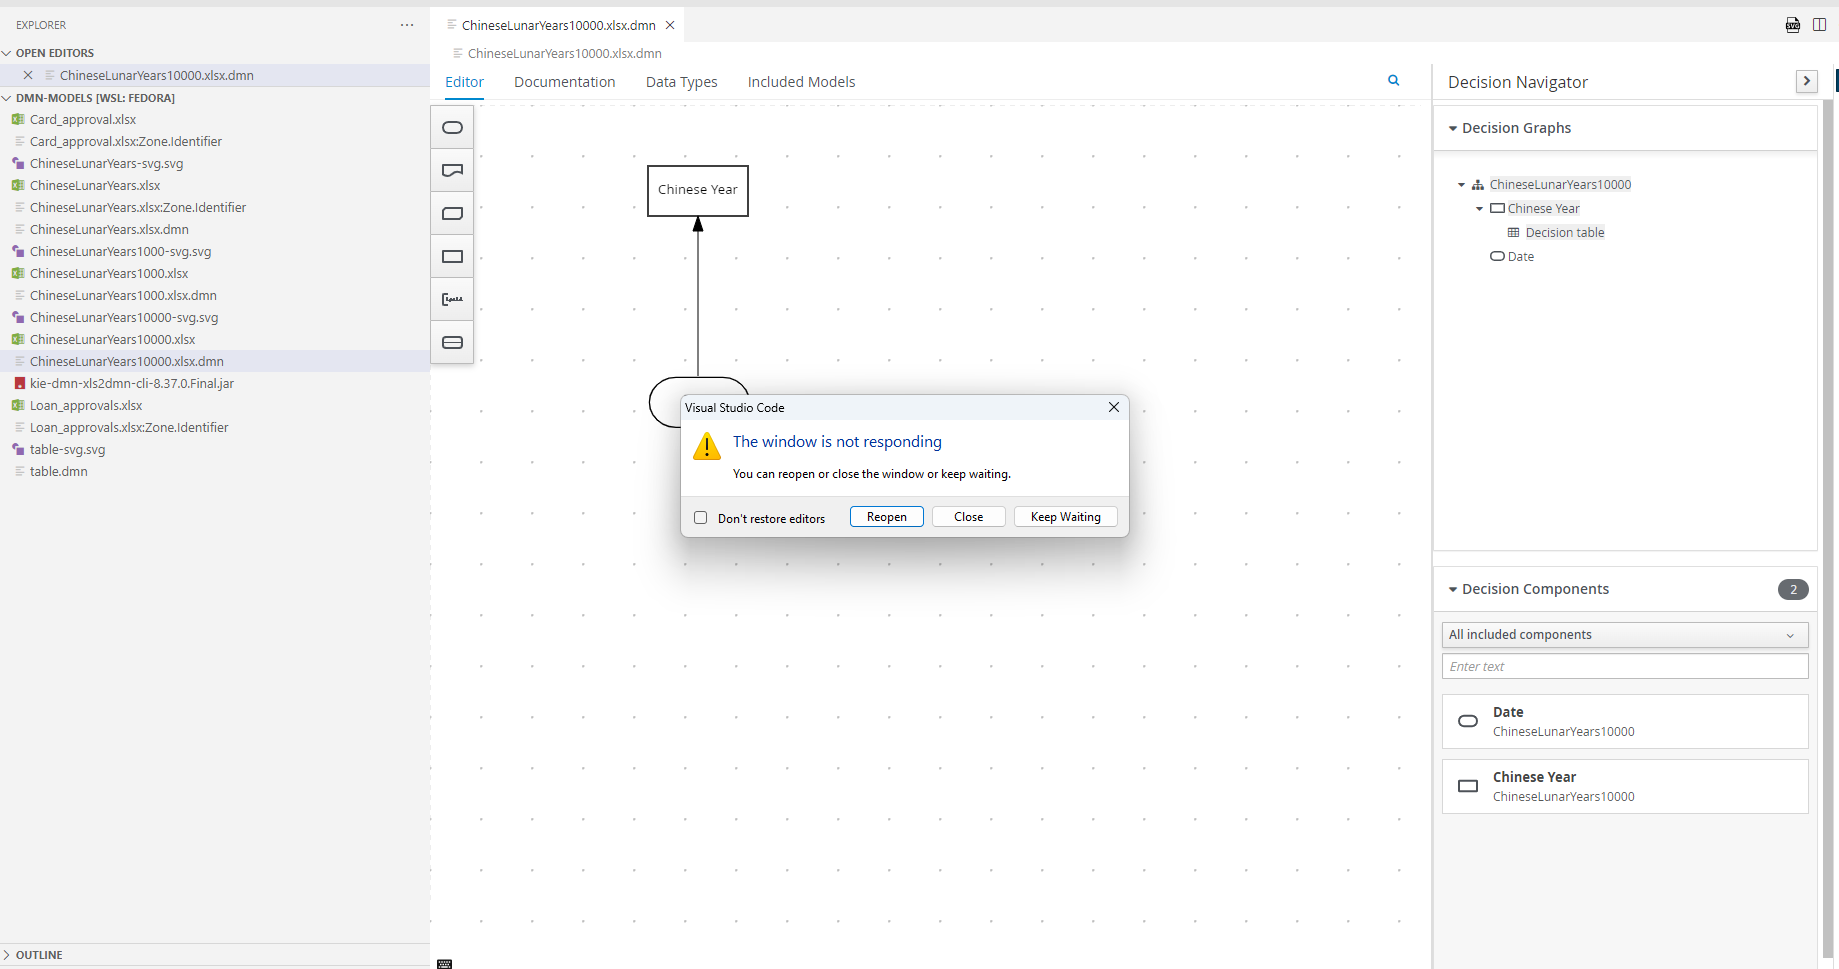Open ChineseLunarYears.xlsx in Explorer
The image size is (1839, 969).
pyautogui.click(x=95, y=185)
